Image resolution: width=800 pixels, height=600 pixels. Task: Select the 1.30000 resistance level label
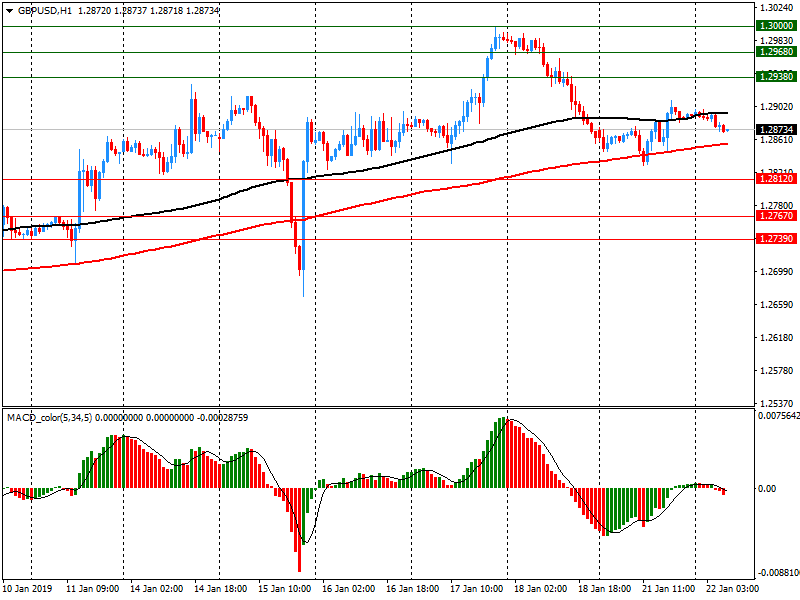(x=776, y=26)
